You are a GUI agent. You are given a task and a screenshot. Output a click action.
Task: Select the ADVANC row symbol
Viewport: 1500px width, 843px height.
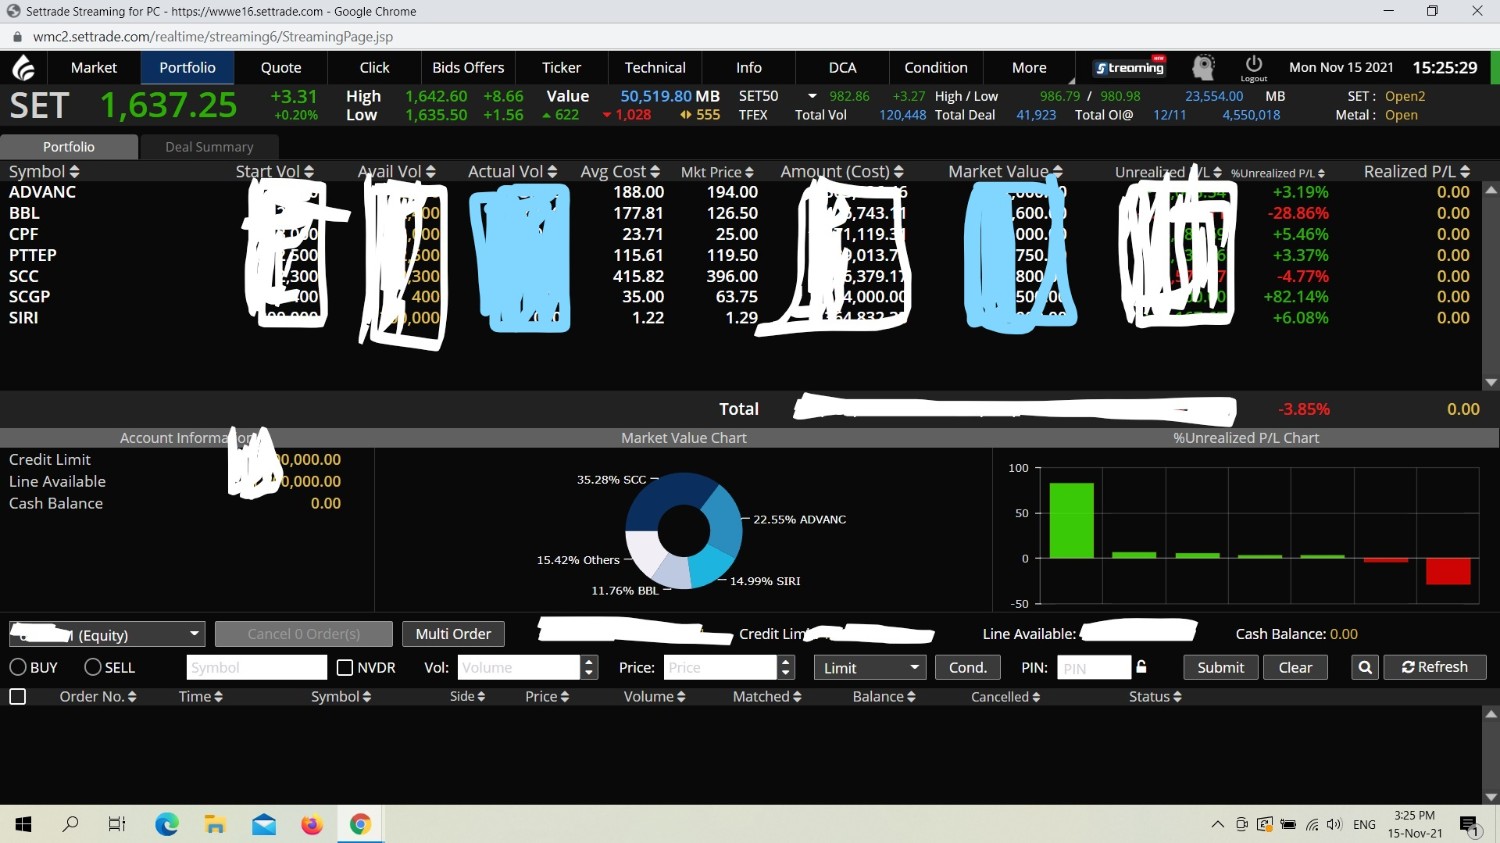(x=43, y=192)
